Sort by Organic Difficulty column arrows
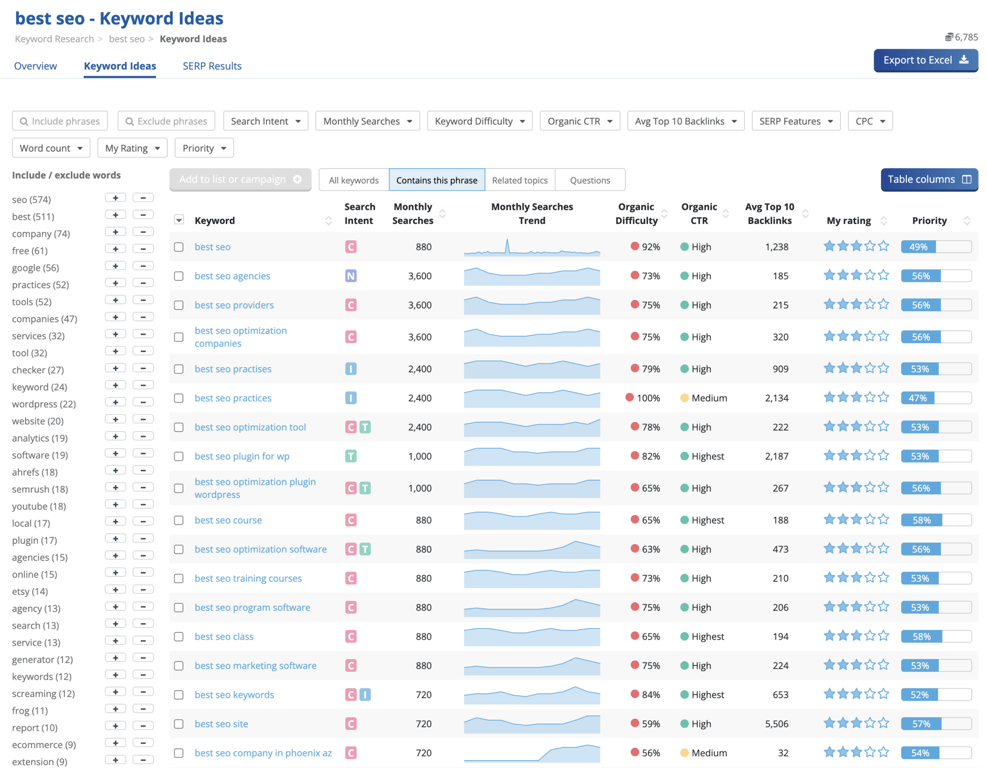The height and width of the screenshot is (768, 987). pyautogui.click(x=664, y=213)
